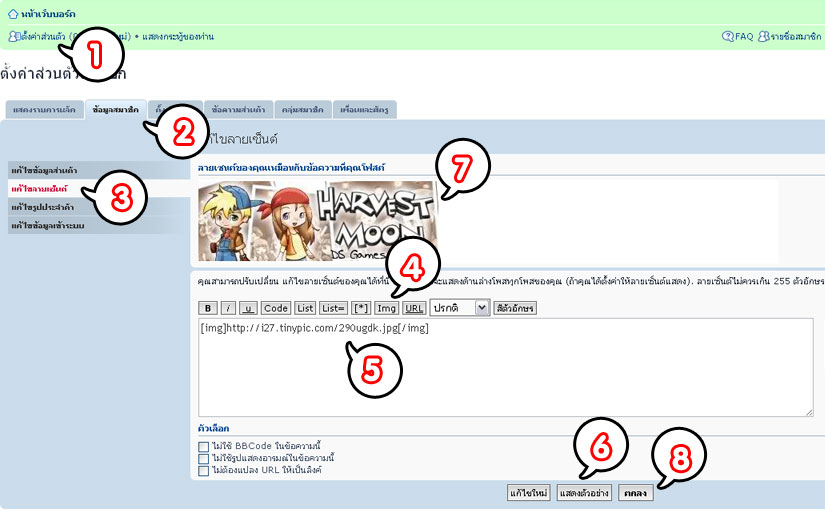Insert list item [*] tag
Screen dimensions: 825x510
361,308
